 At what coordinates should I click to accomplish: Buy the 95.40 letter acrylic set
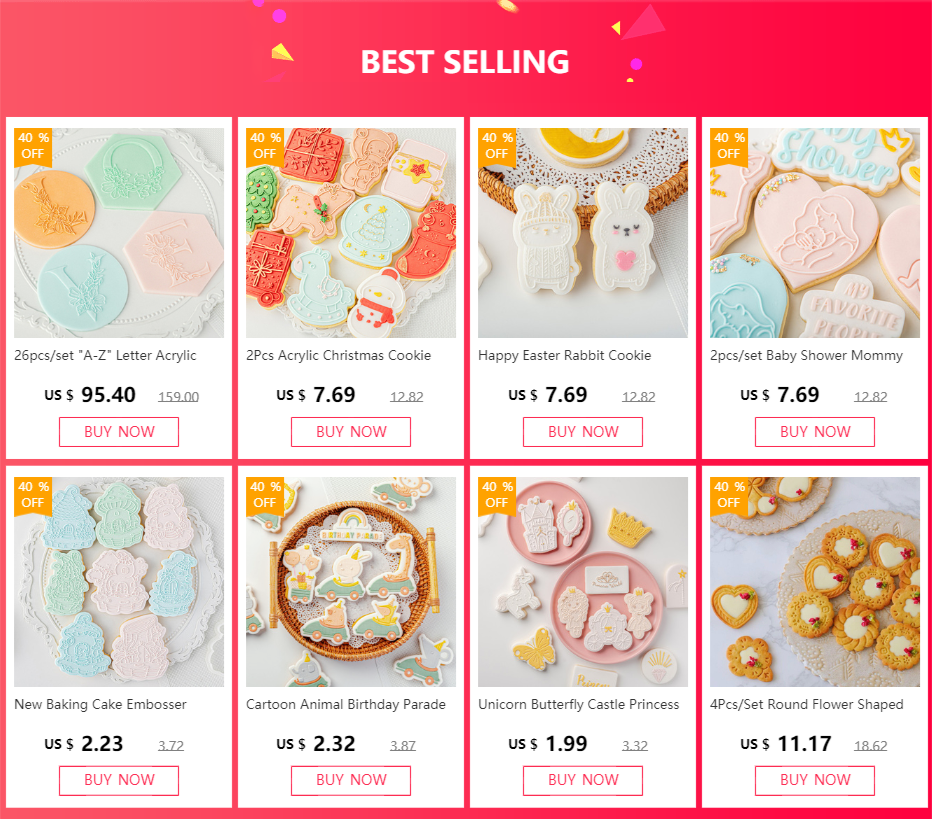[x=119, y=431]
